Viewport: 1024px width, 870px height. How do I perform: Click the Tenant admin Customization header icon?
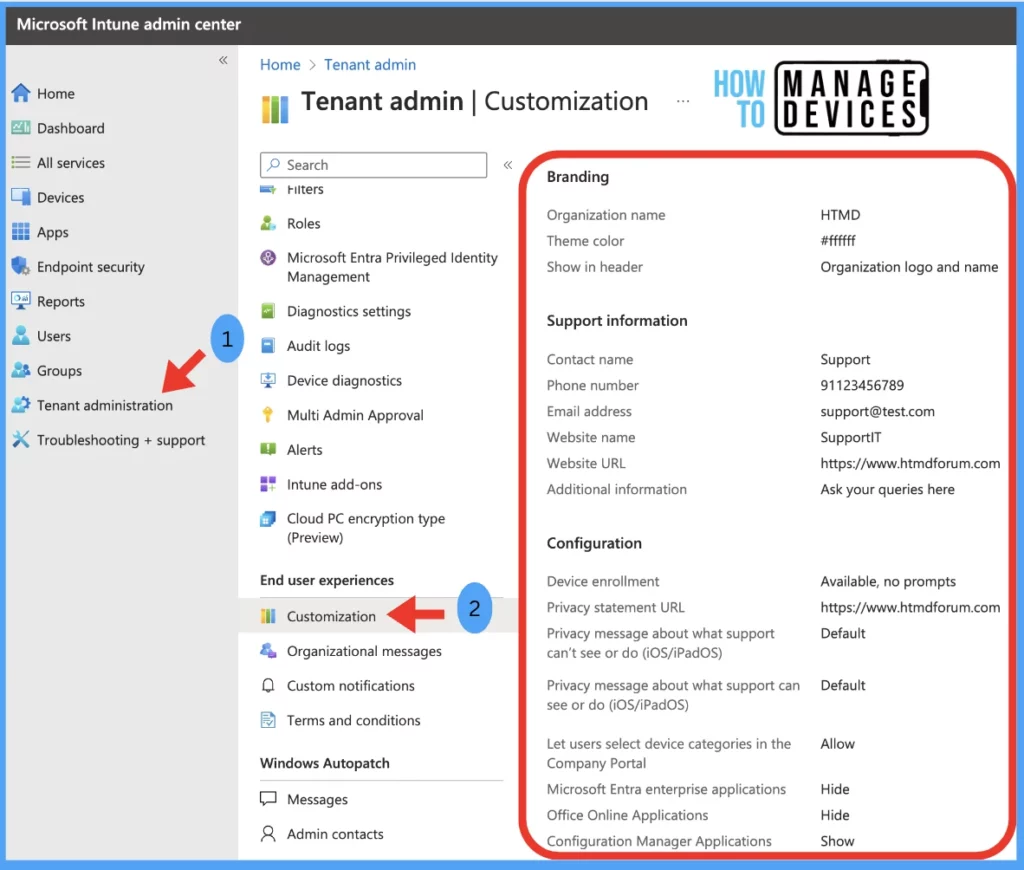click(x=275, y=109)
